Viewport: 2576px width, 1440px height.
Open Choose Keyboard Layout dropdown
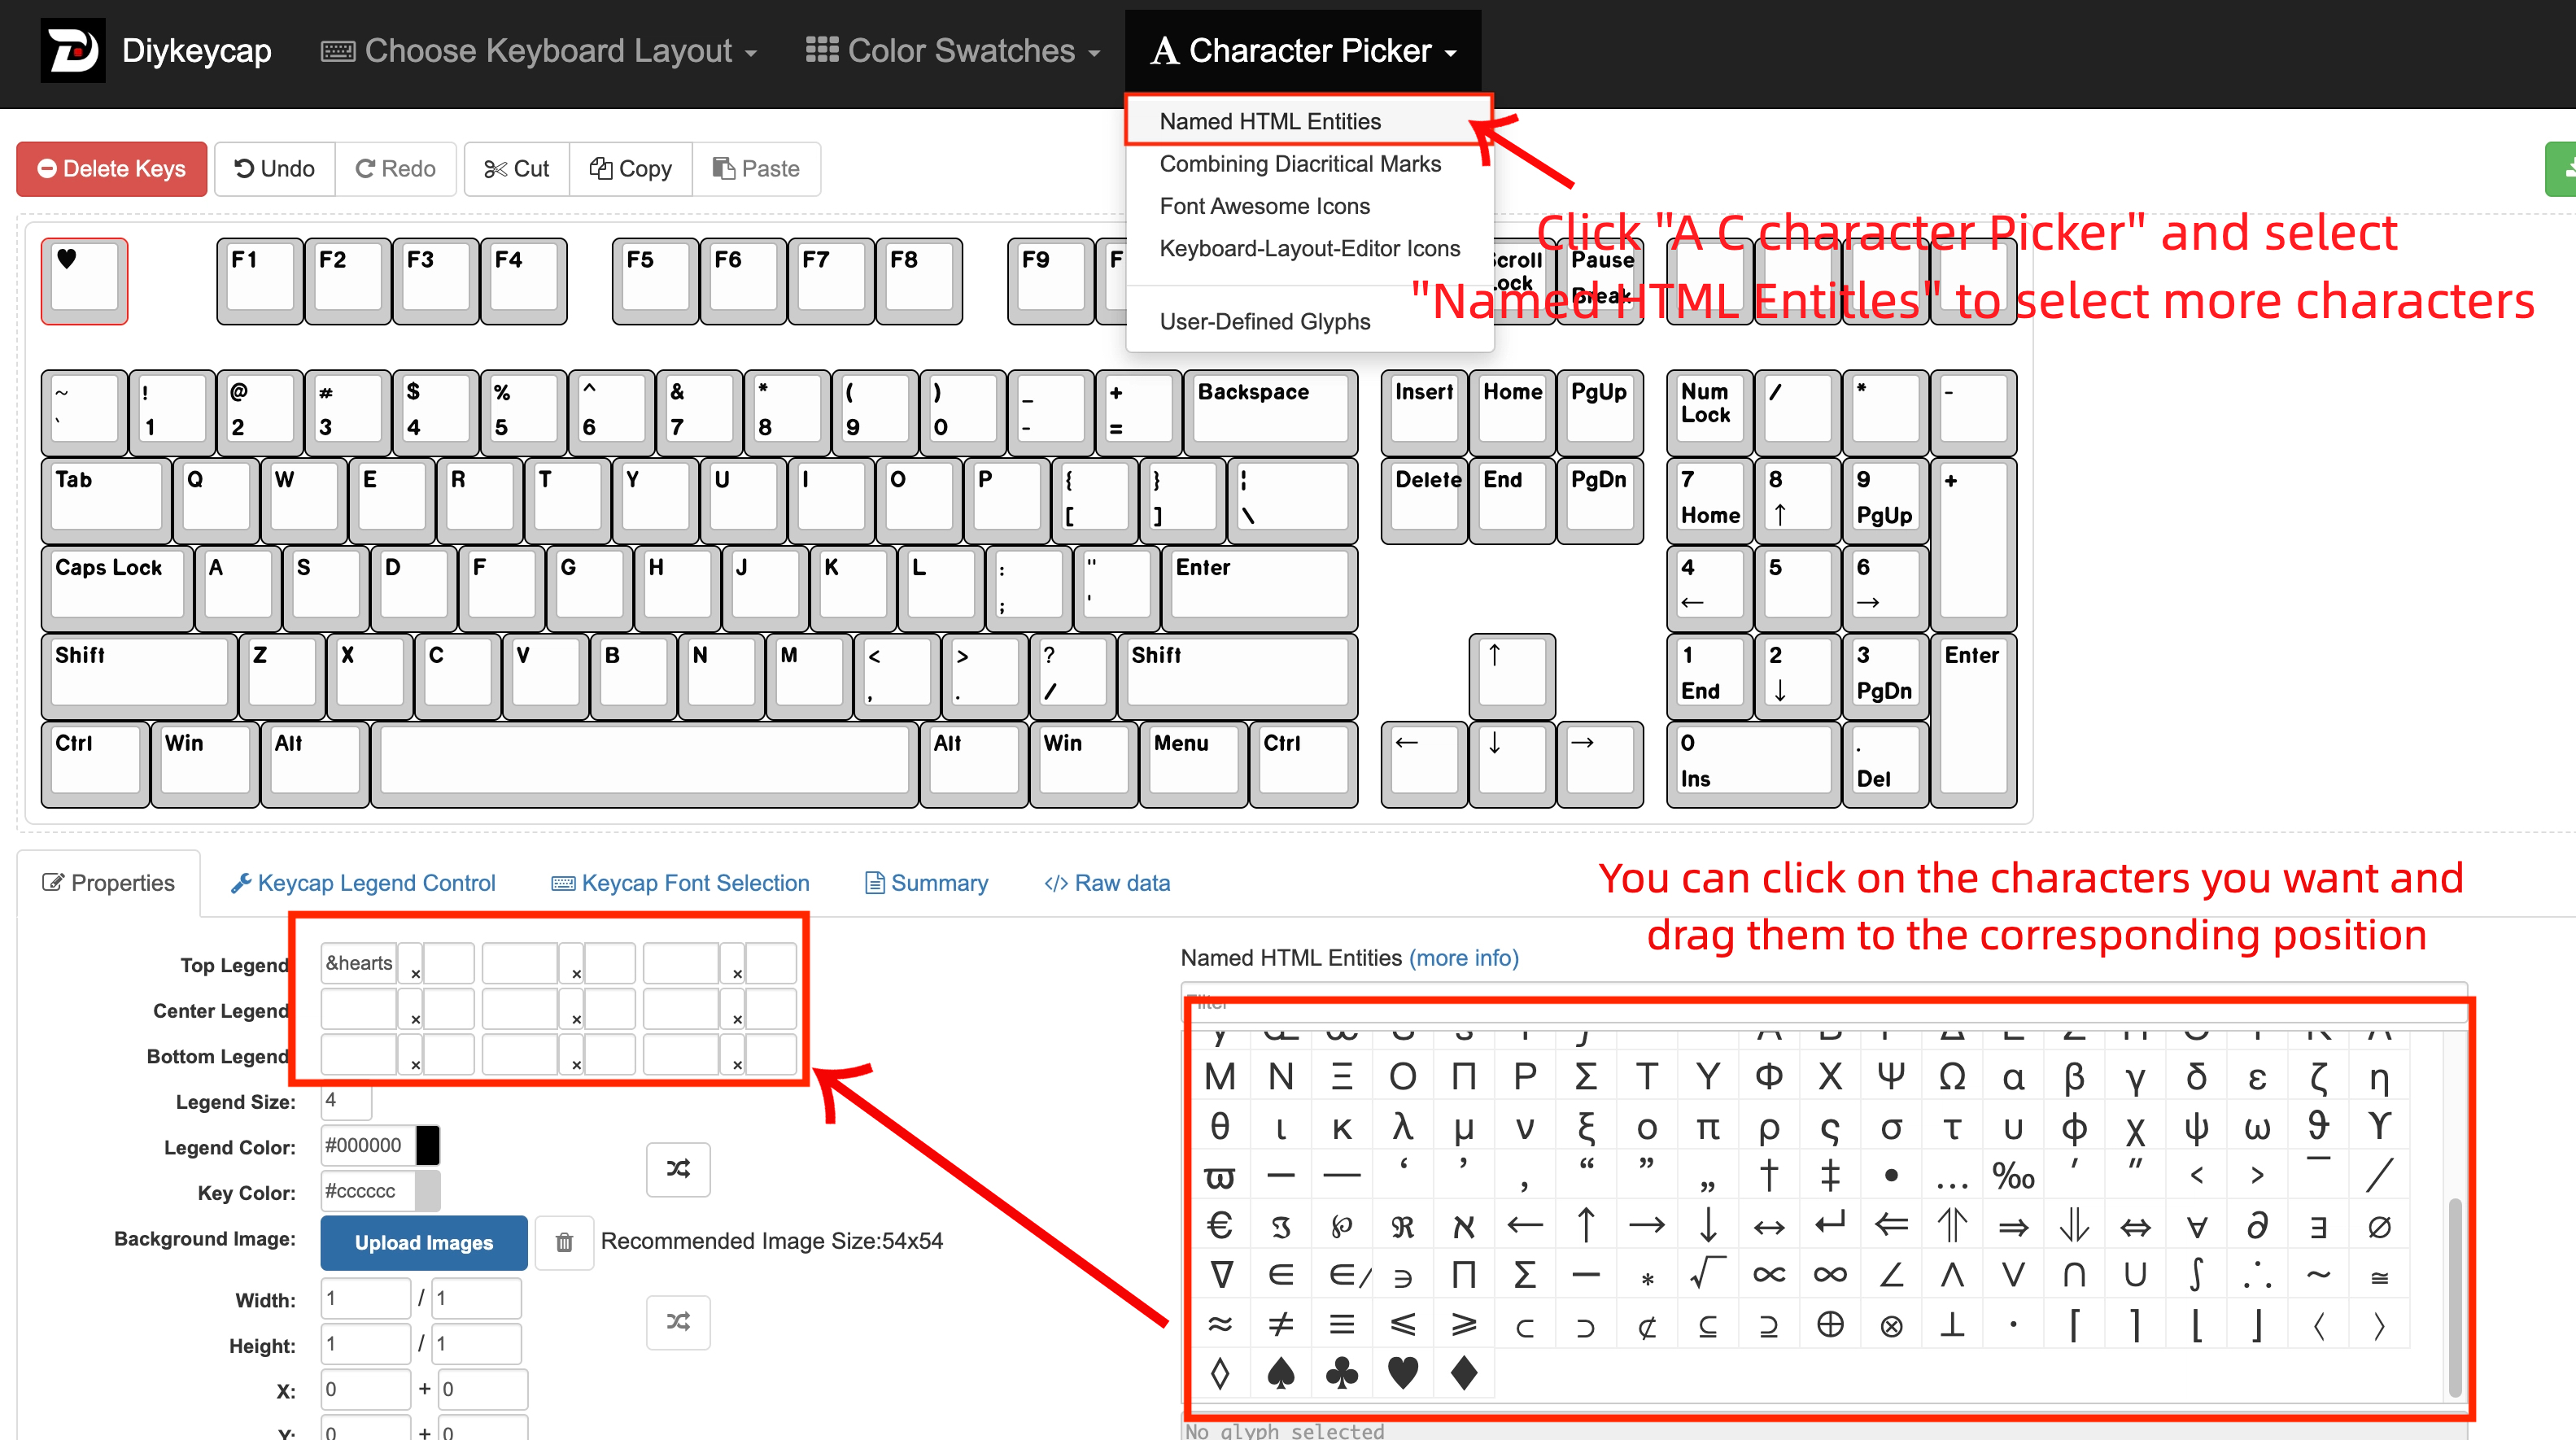538,50
